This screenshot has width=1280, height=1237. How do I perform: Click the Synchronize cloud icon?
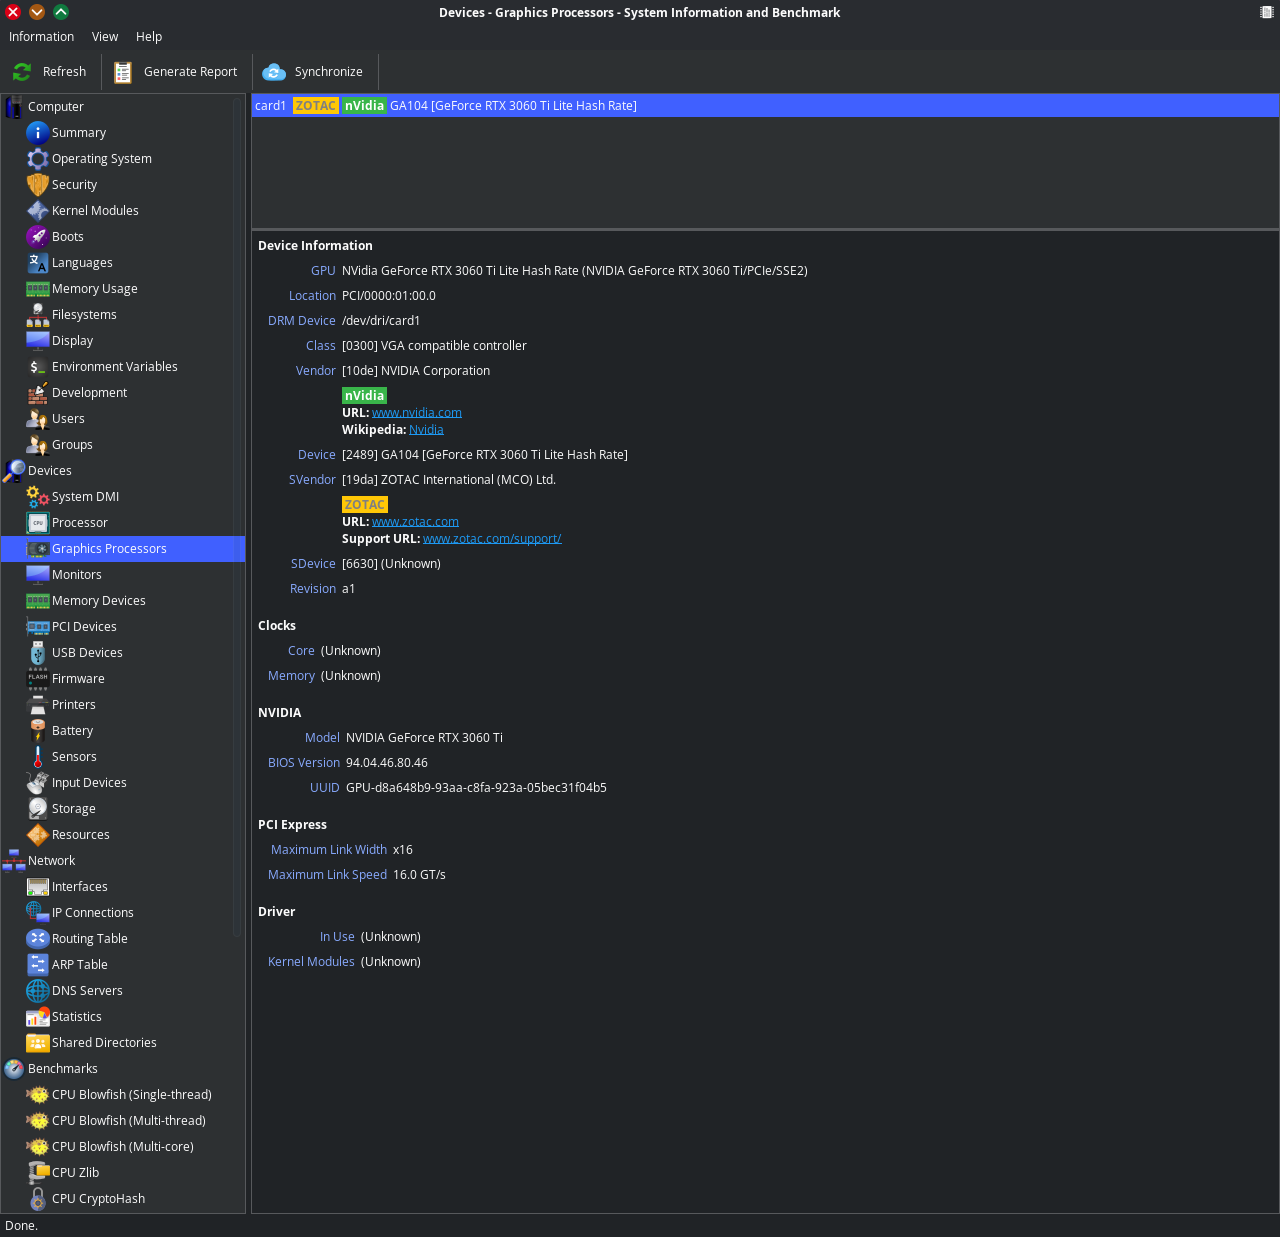(274, 72)
